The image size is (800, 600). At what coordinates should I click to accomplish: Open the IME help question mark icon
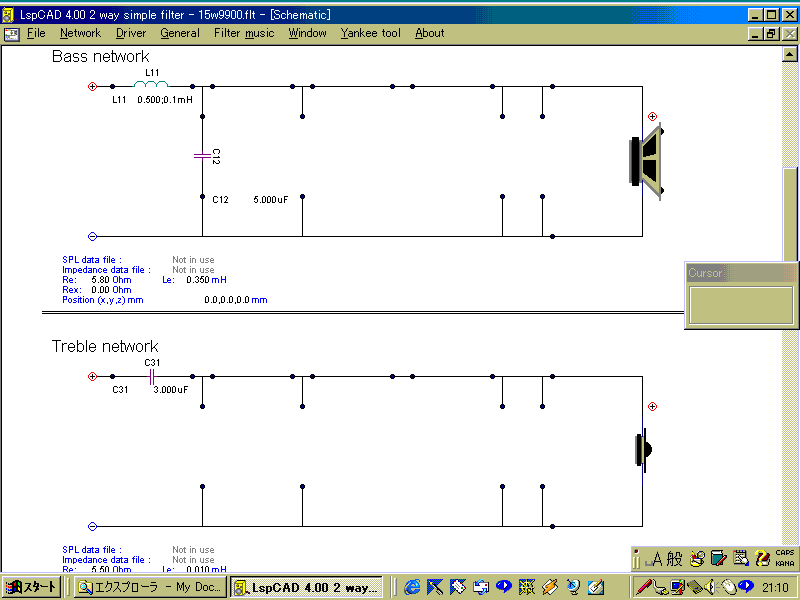pos(764,558)
